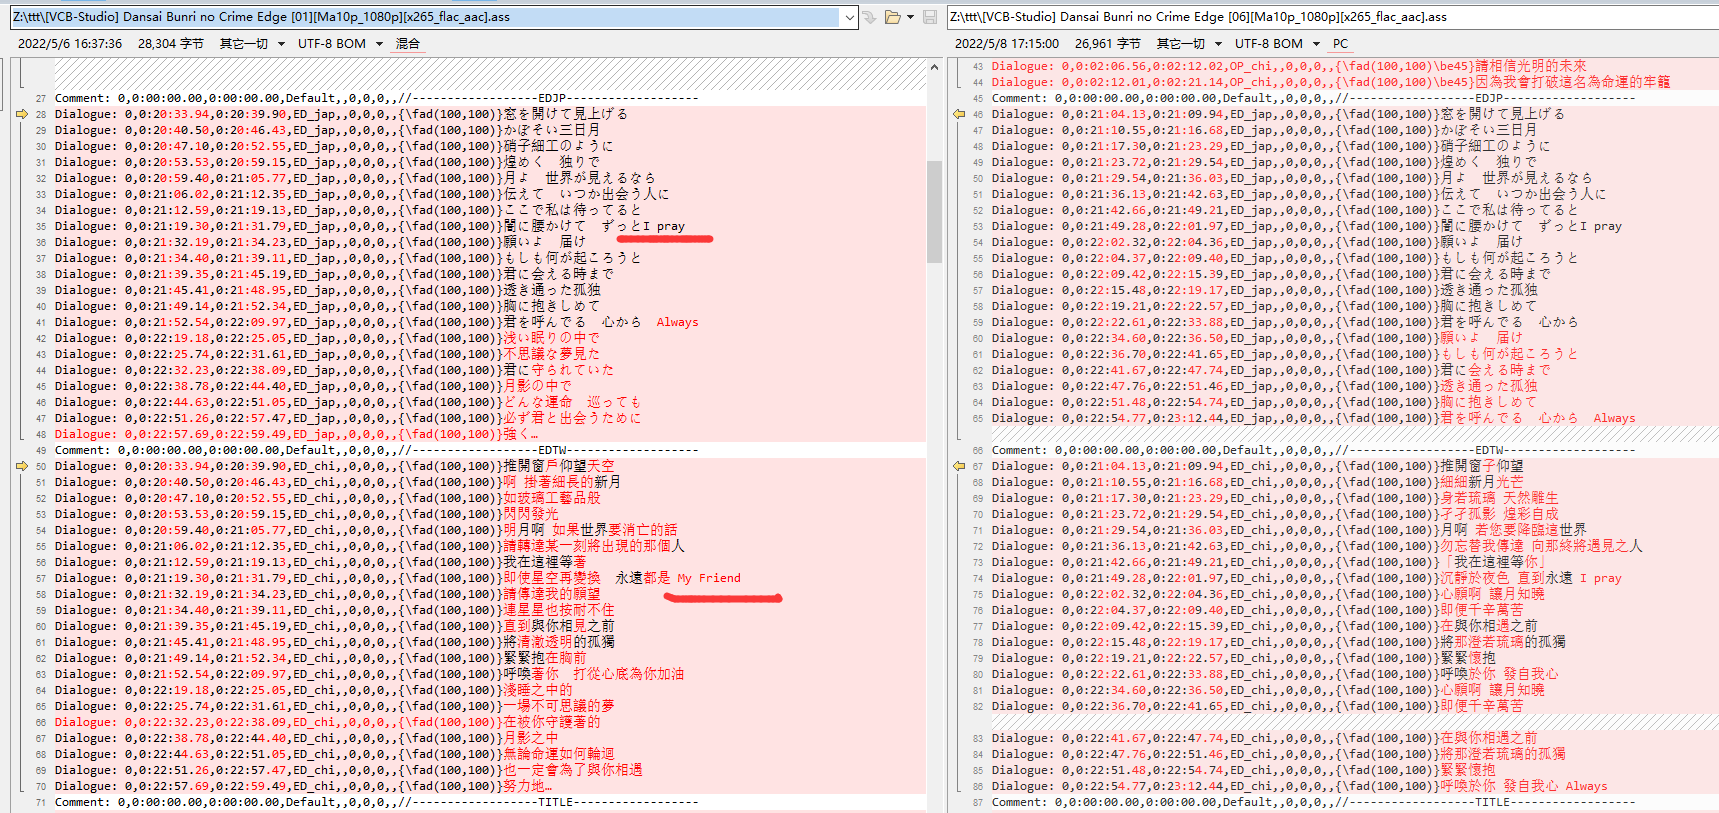
Task: Click the yellow section arrow at left line 50
Action: (22, 466)
